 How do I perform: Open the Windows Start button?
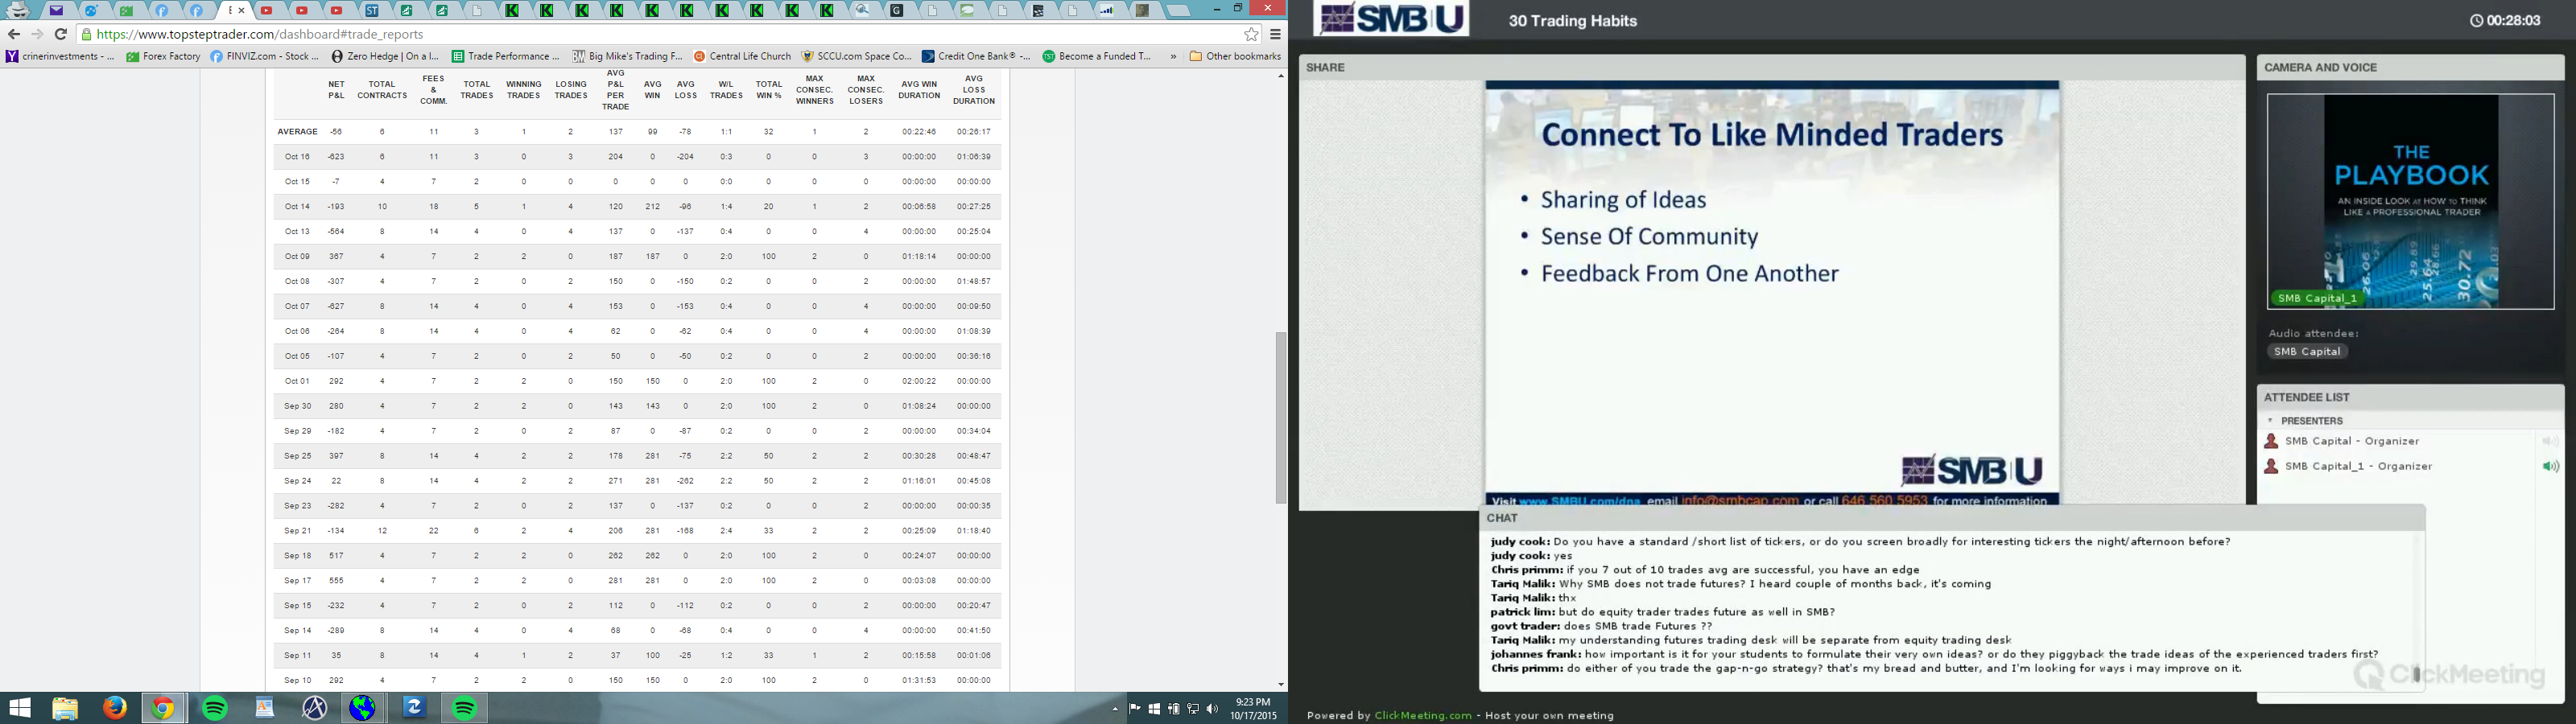pyautogui.click(x=19, y=708)
